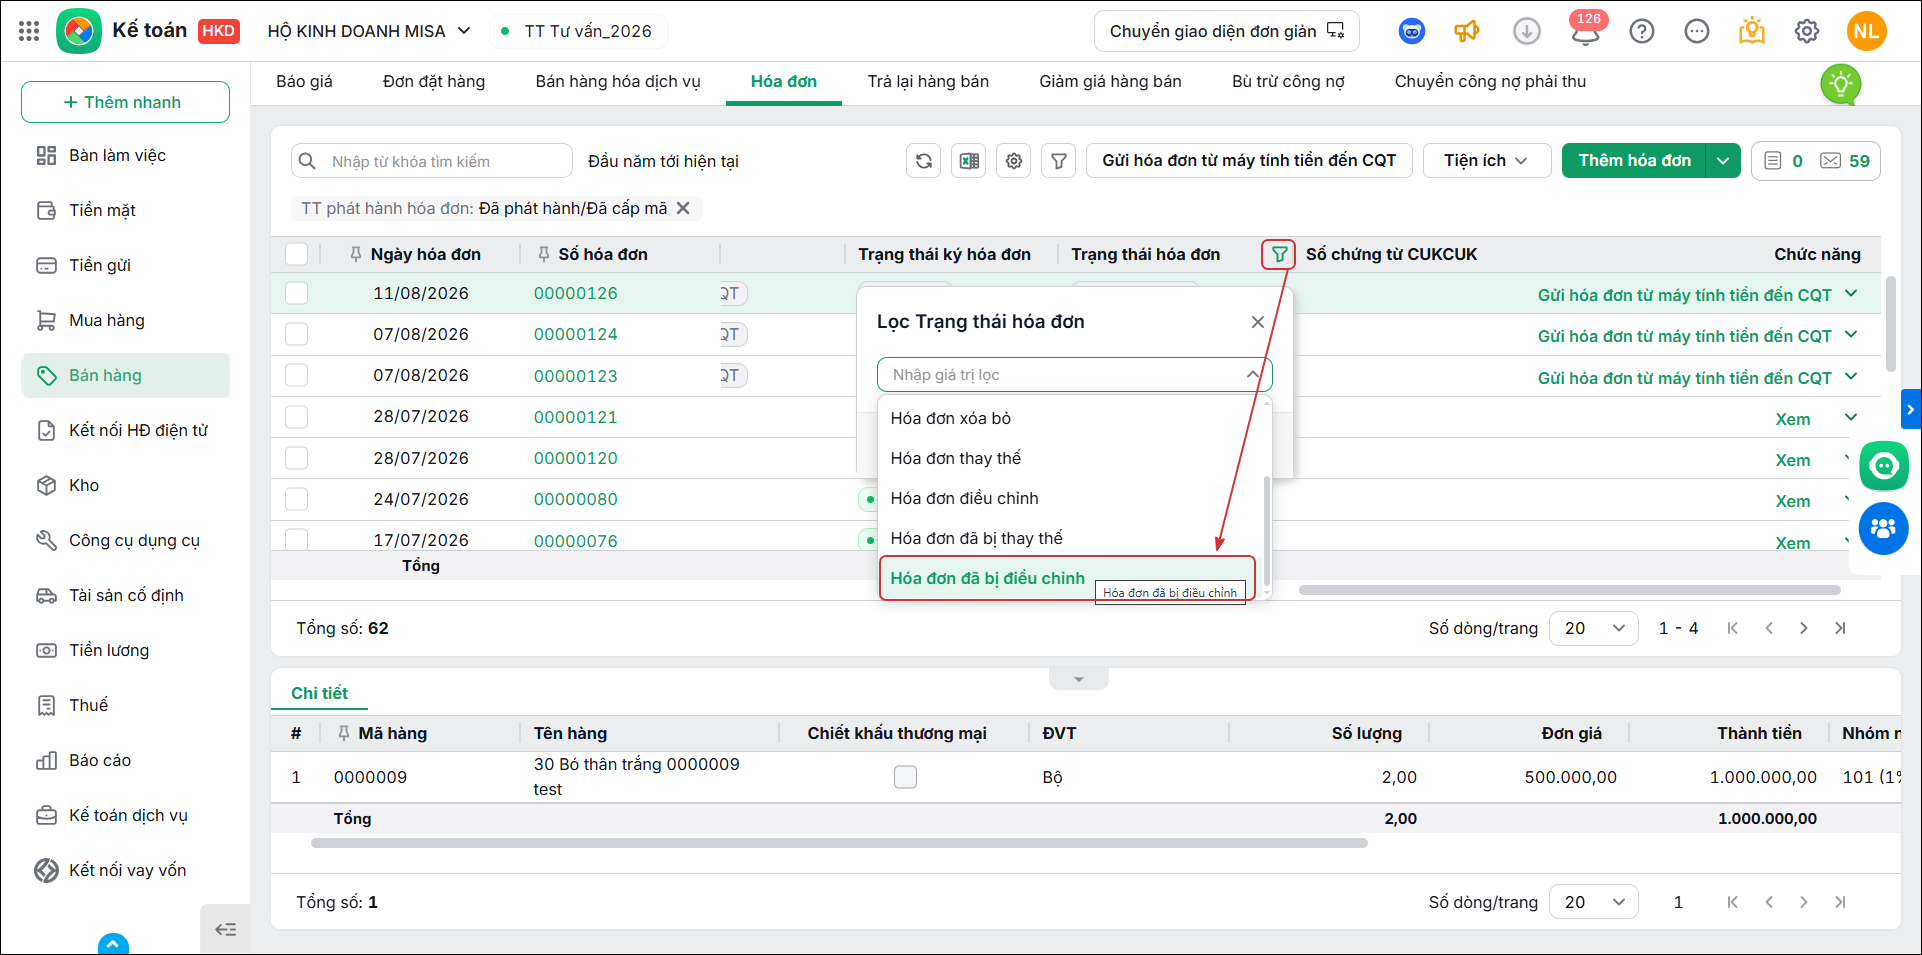1922x955 pixels.
Task: Click the invoice table horizontal scrollbar
Action: pyautogui.click(x=1570, y=590)
